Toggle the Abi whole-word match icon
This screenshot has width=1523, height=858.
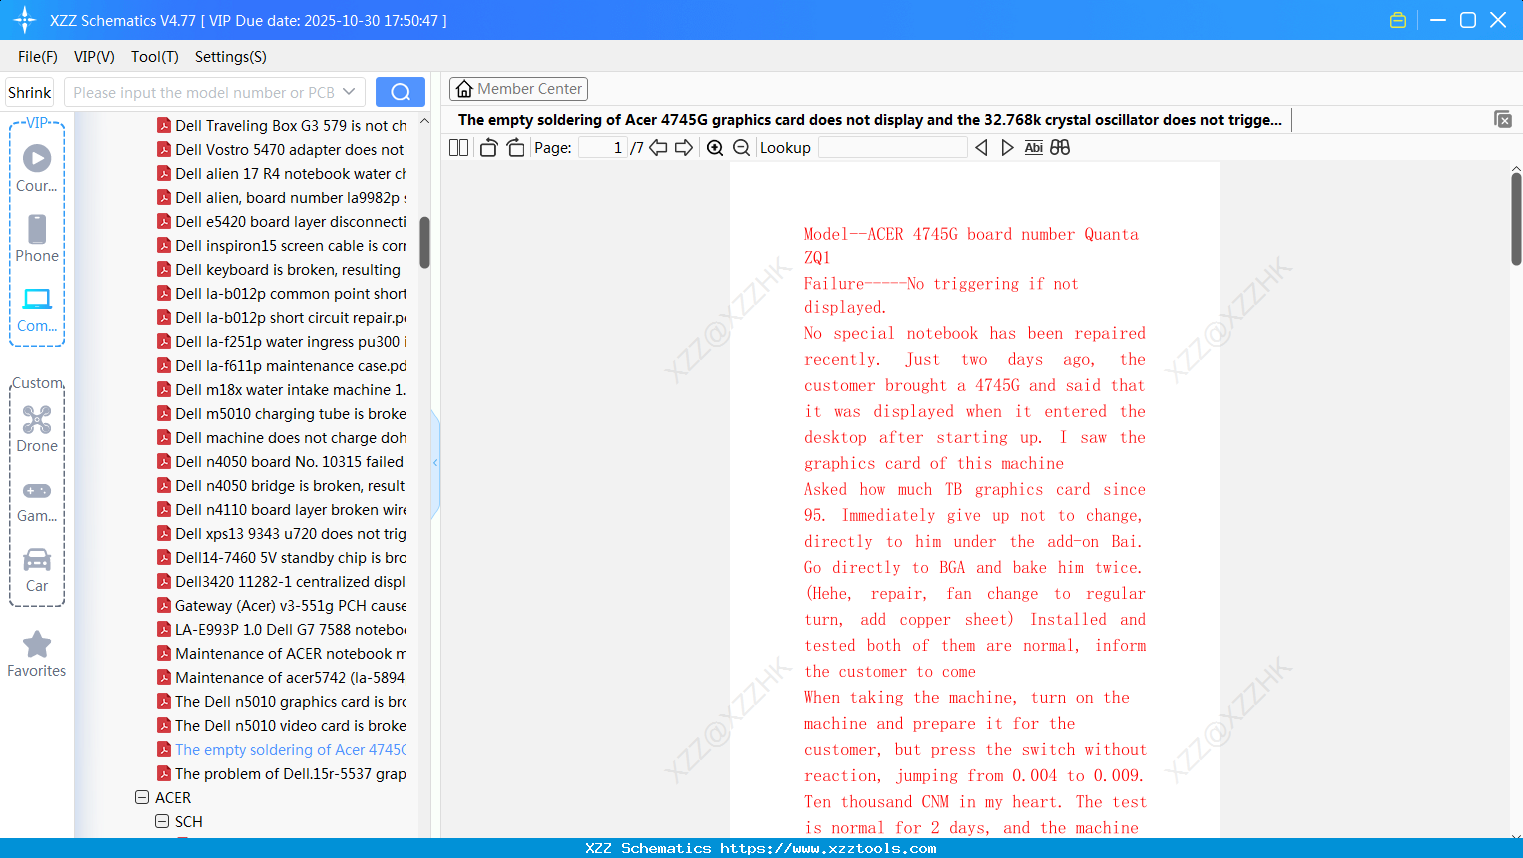(1034, 147)
